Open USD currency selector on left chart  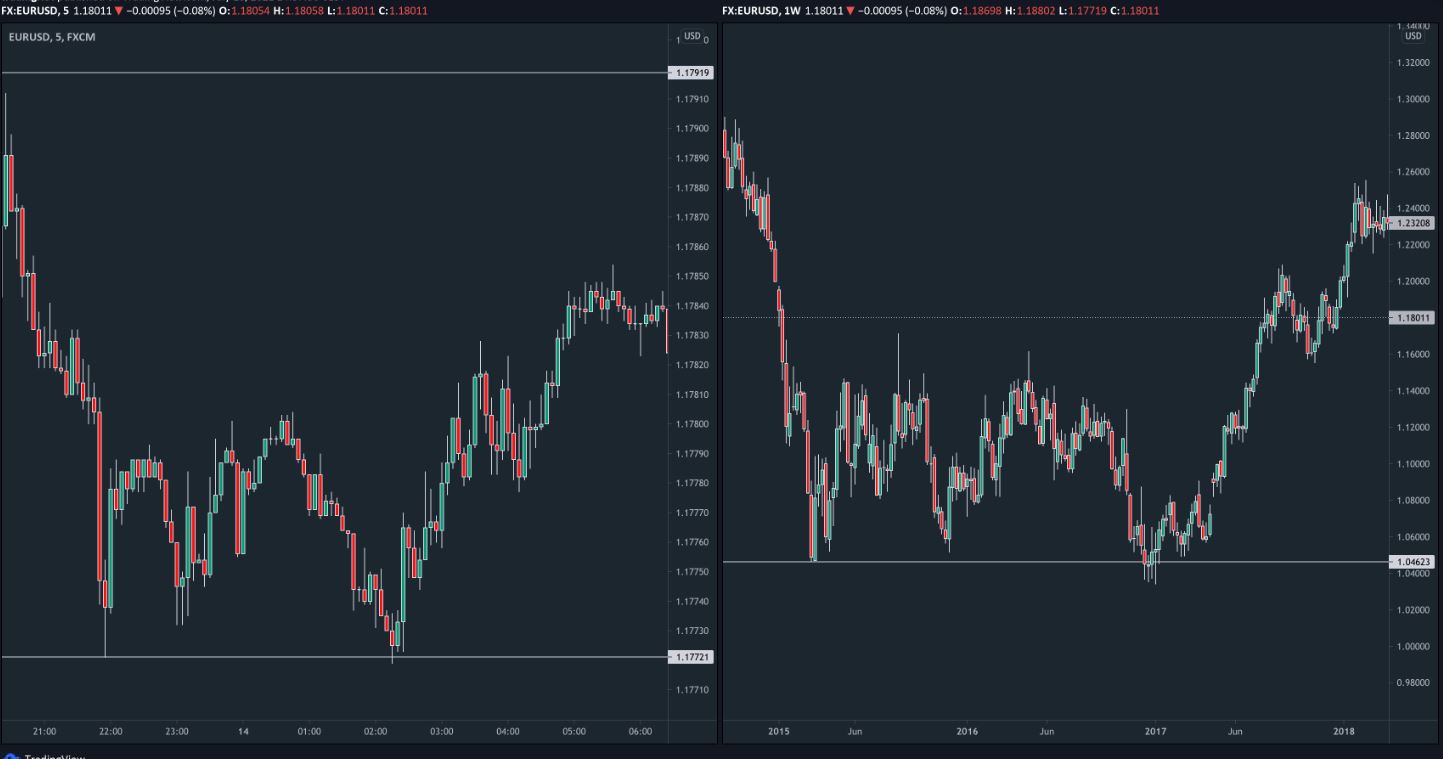(x=690, y=37)
